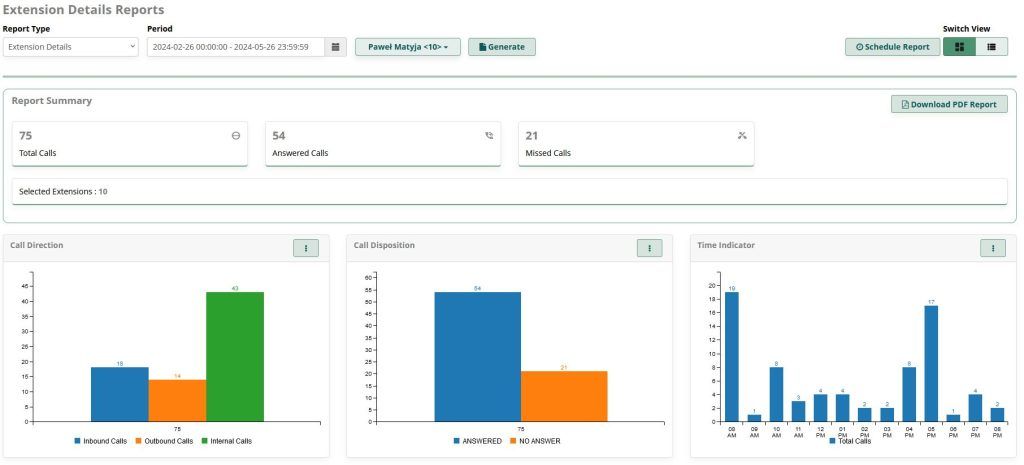Click the Schedule Report button
Viewport: 1024px width, 465px height.
(x=892, y=47)
